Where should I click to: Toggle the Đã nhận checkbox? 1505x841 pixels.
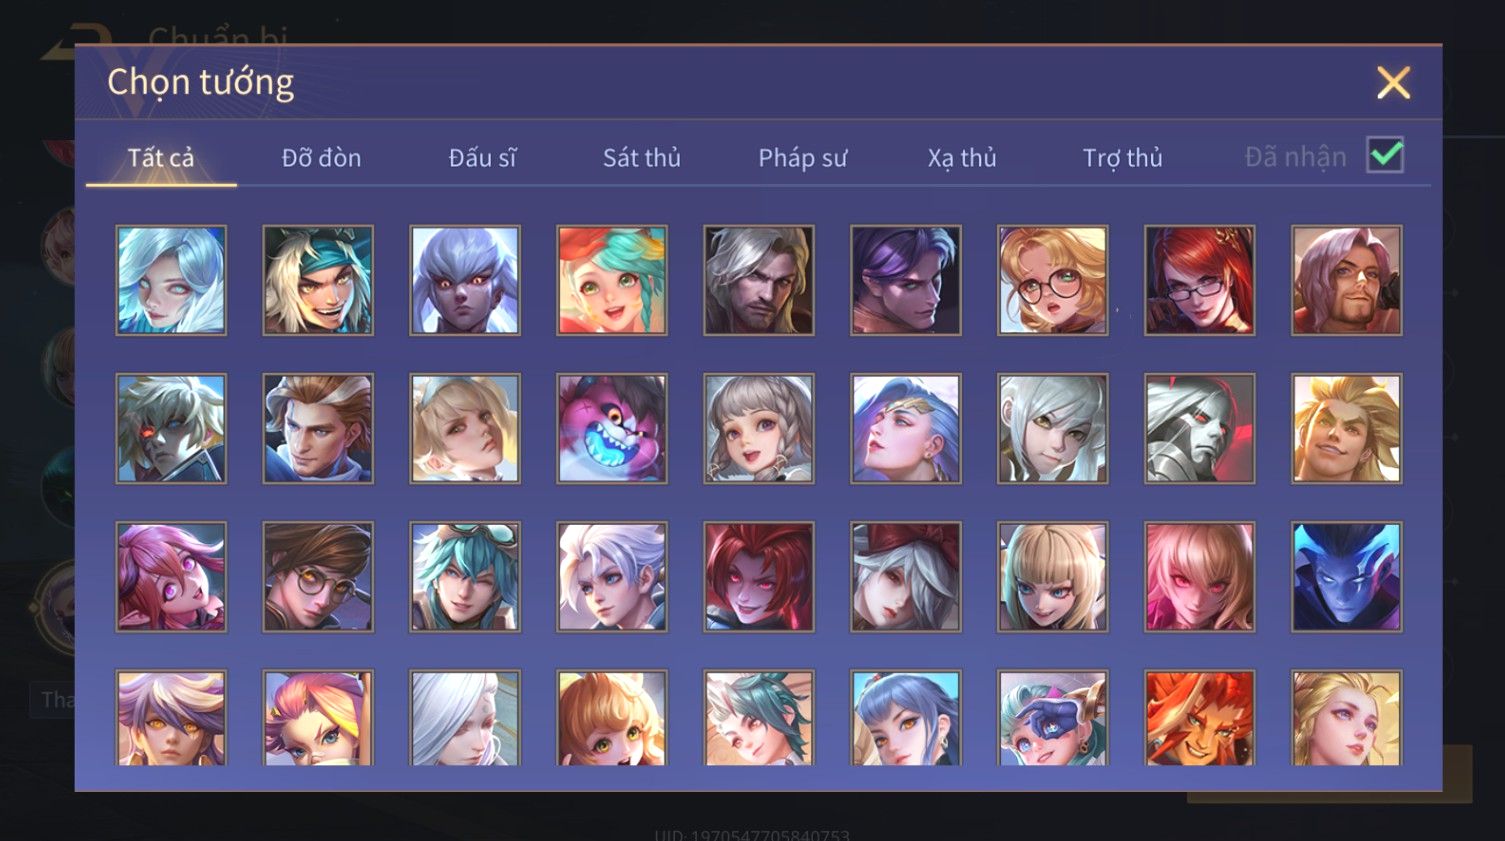1386,155
